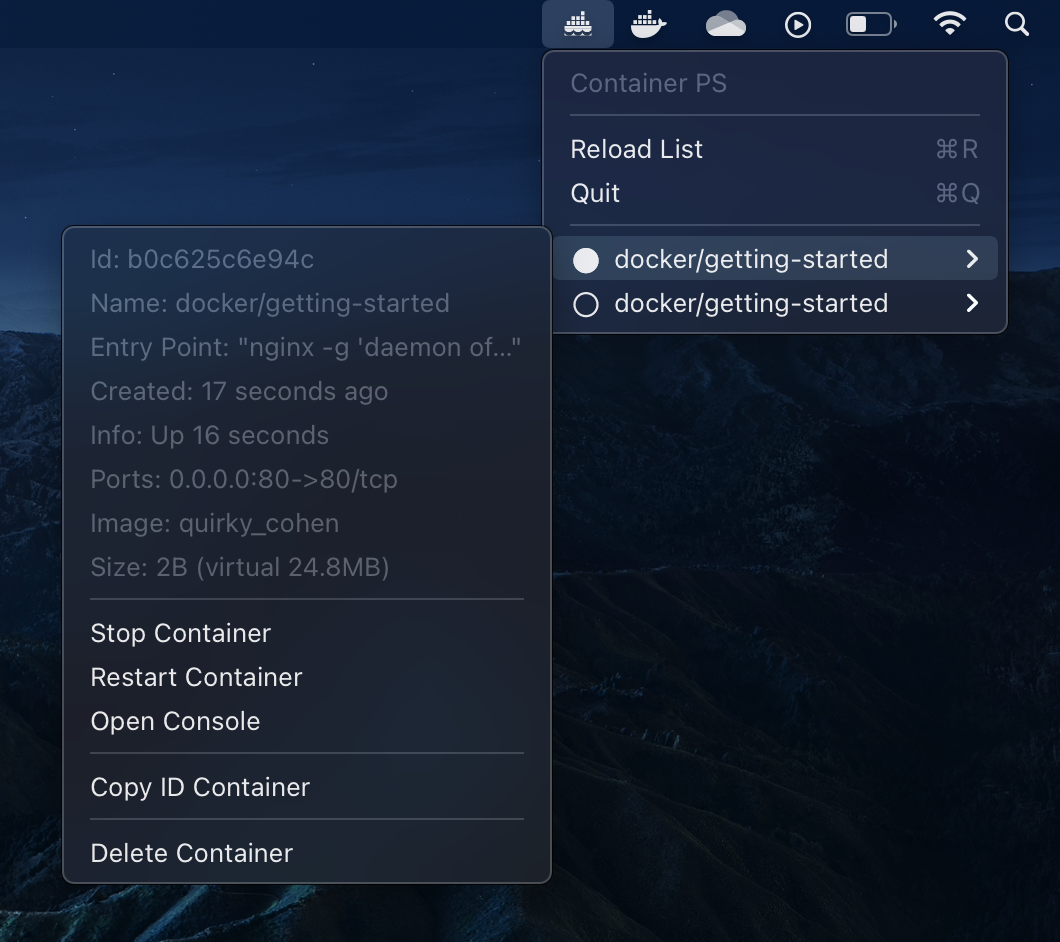Open the Wi-Fi menu bar icon
The width and height of the screenshot is (1060, 942).
click(x=949, y=24)
